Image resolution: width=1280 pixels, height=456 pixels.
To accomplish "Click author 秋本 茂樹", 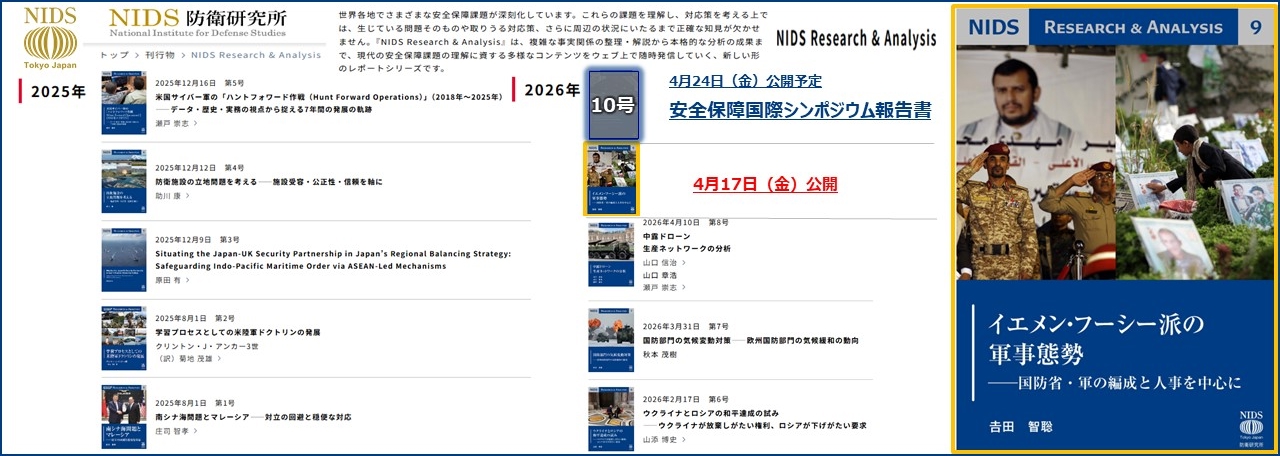I will pos(660,354).
